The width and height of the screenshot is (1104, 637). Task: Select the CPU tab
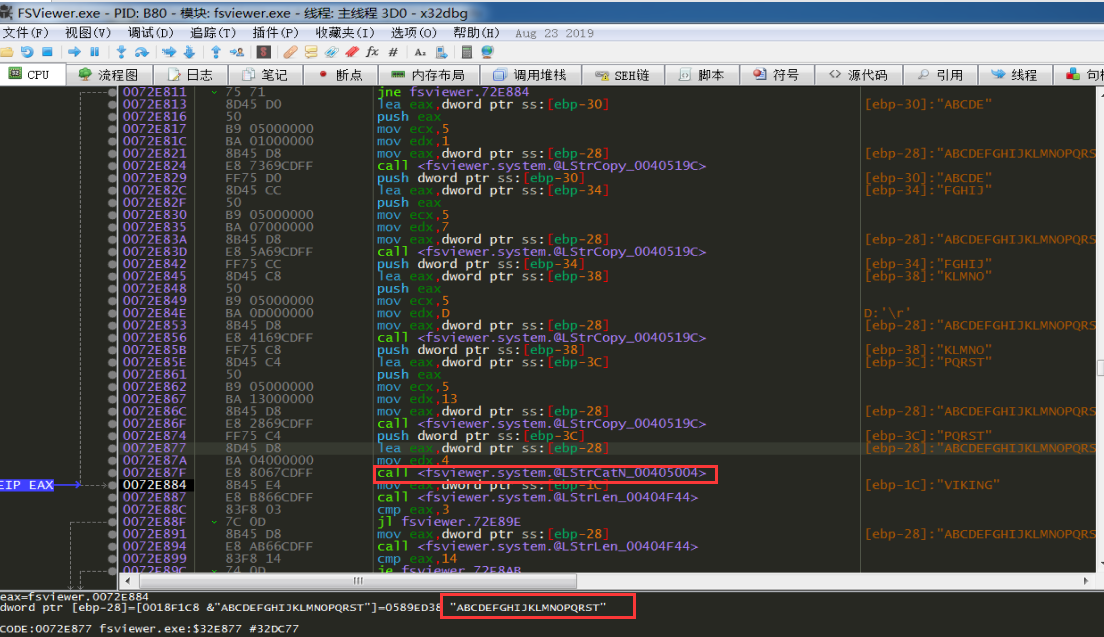click(30, 74)
